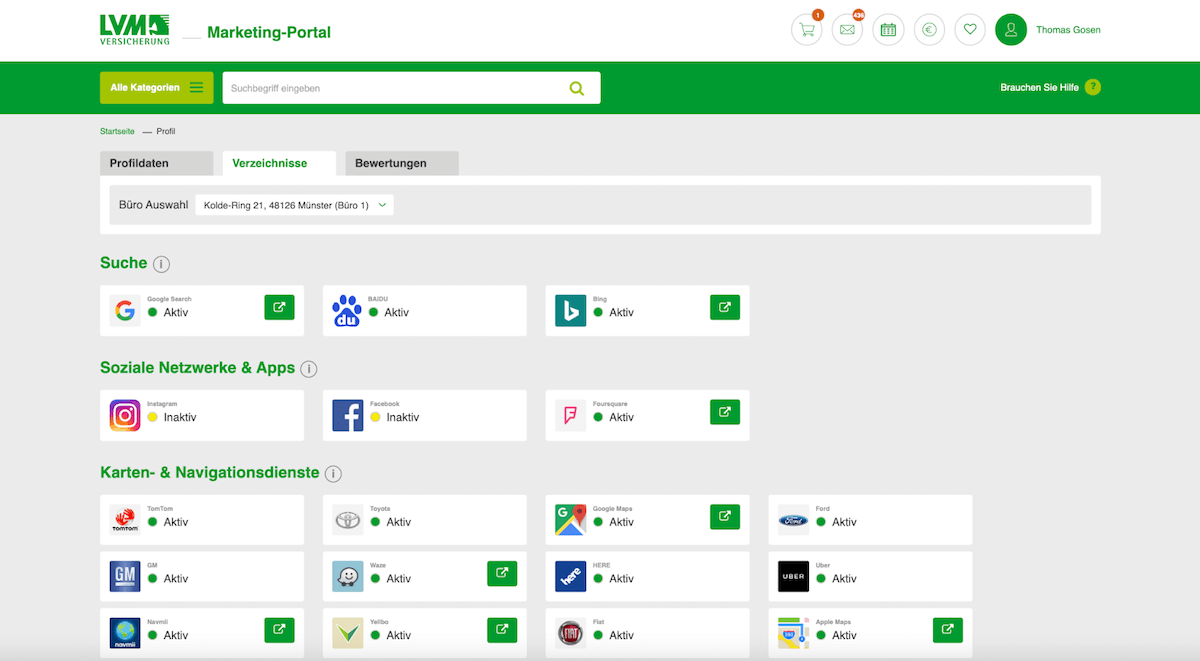The width and height of the screenshot is (1200, 661).
Task: Go to Startseite breadcrumb link
Action: tap(118, 132)
